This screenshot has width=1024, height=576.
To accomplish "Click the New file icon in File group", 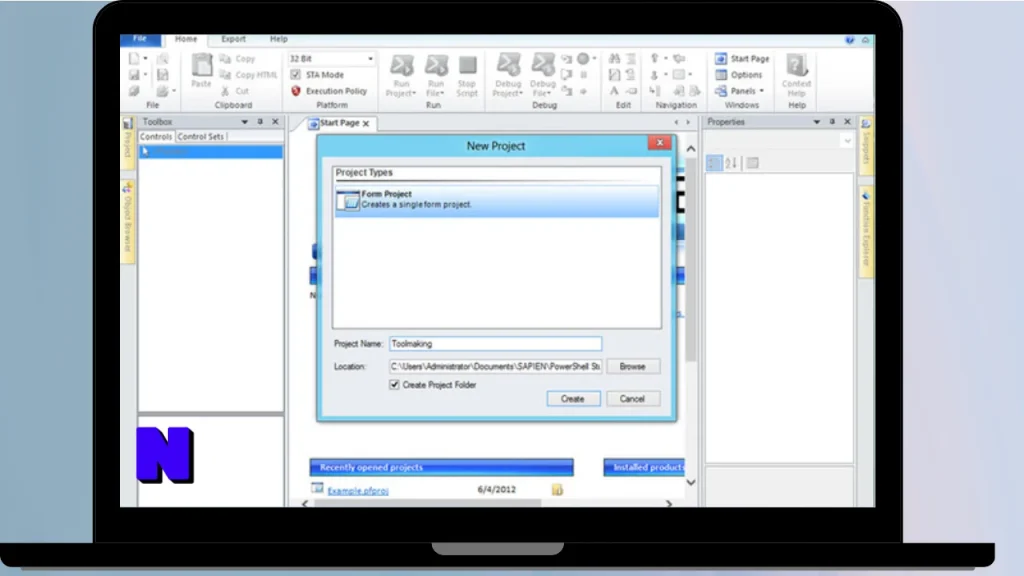I will [135, 59].
